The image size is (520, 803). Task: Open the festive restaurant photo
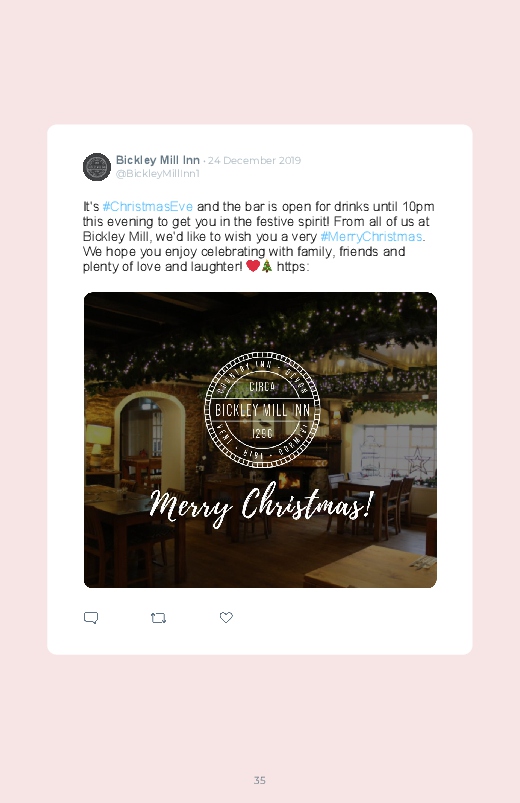pyautogui.click(x=260, y=440)
